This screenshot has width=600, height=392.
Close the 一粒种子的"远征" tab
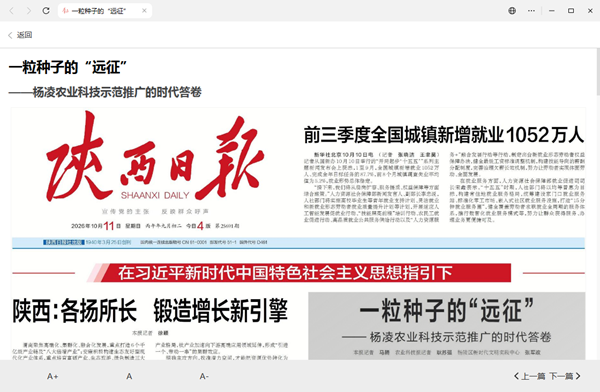point(144,11)
